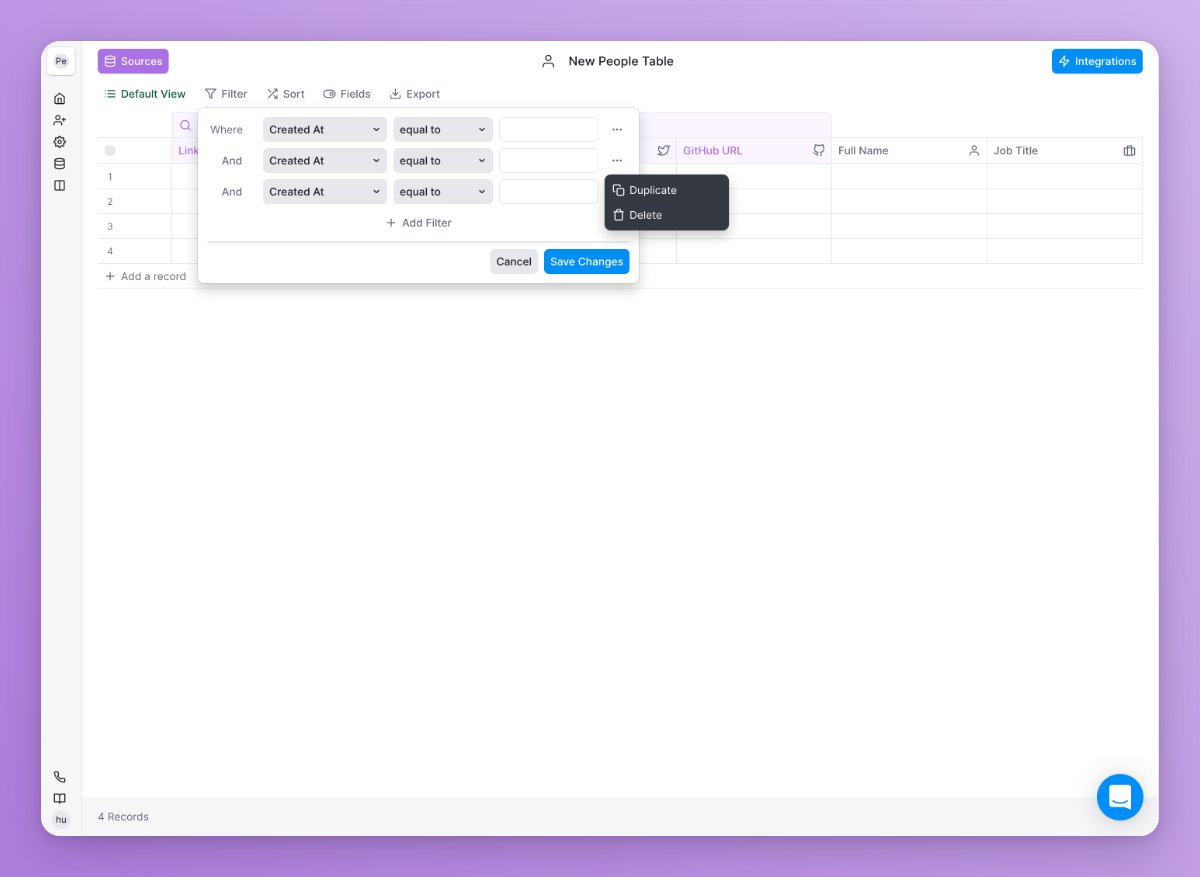
Task: Click the GitHub icon in column header
Action: coord(819,151)
